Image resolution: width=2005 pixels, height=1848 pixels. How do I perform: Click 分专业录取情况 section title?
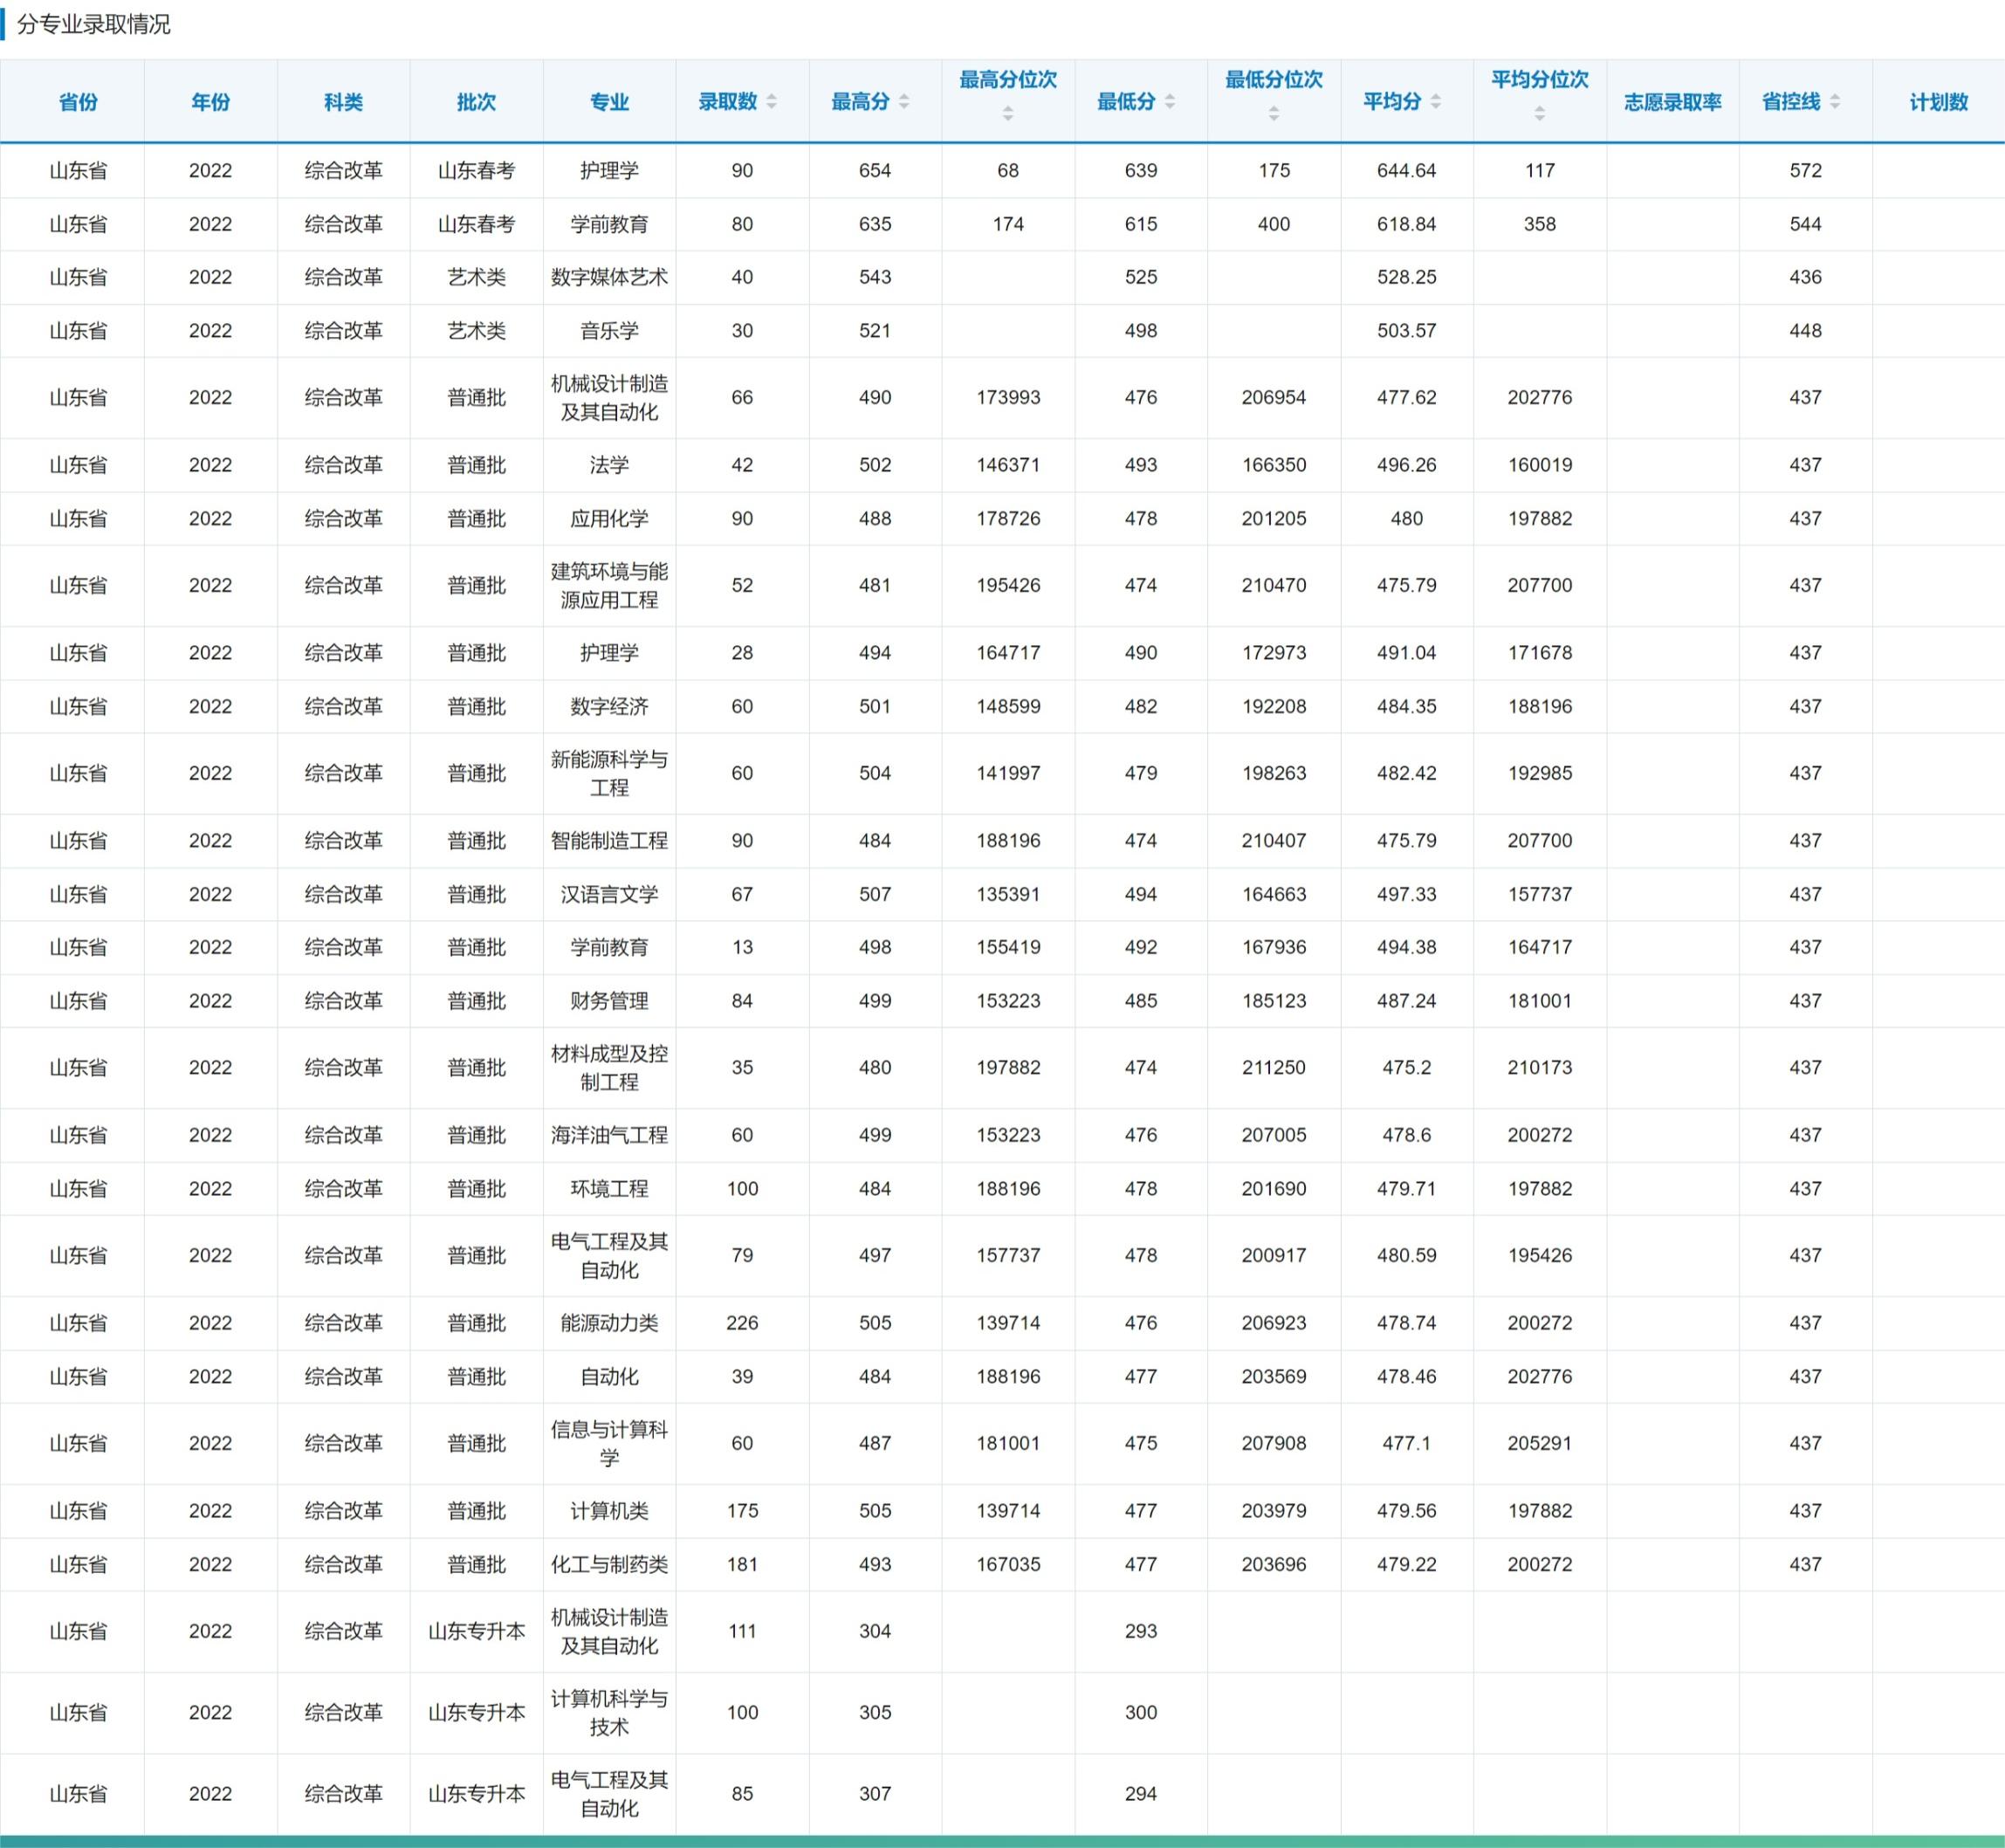pos(94,24)
